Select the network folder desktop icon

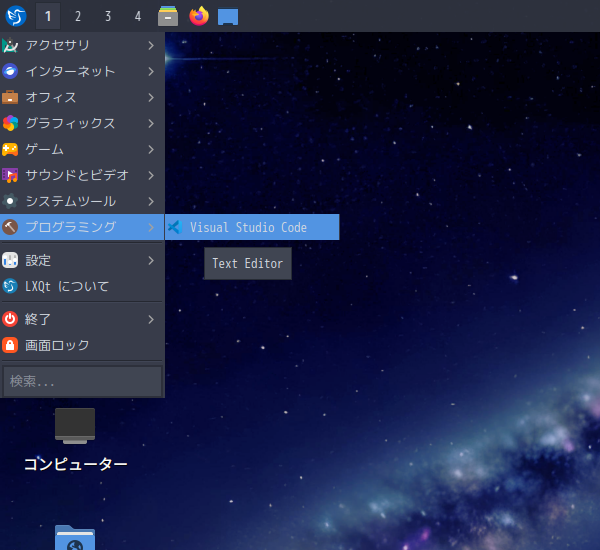click(75, 537)
